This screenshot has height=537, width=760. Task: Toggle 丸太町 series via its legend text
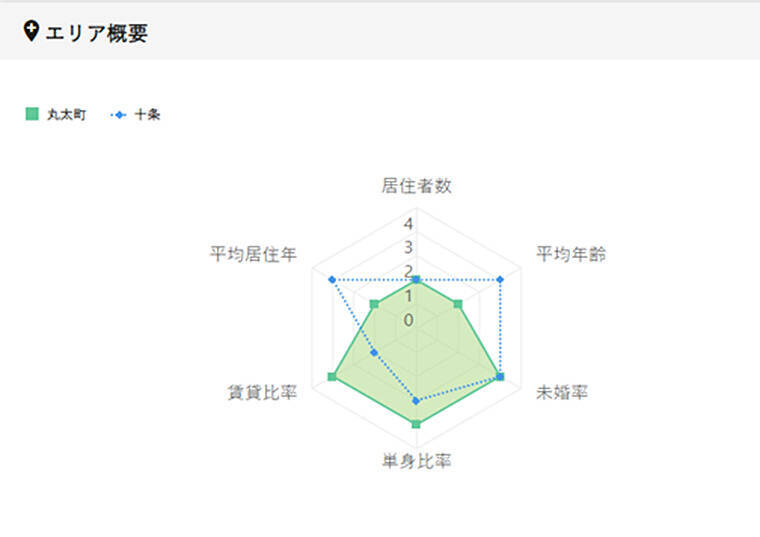(x=66, y=115)
